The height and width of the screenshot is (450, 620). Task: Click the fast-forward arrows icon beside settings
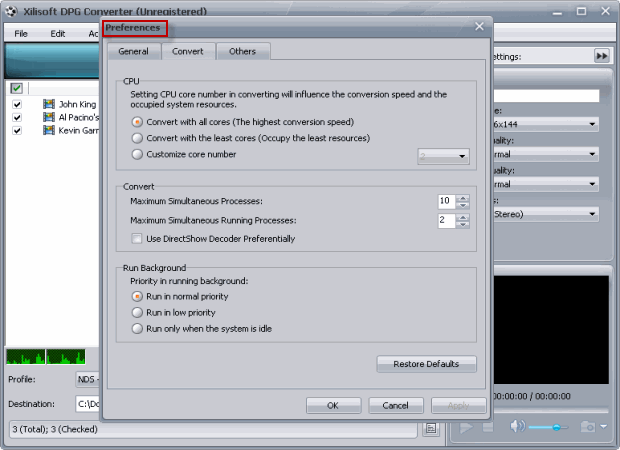[x=602, y=56]
